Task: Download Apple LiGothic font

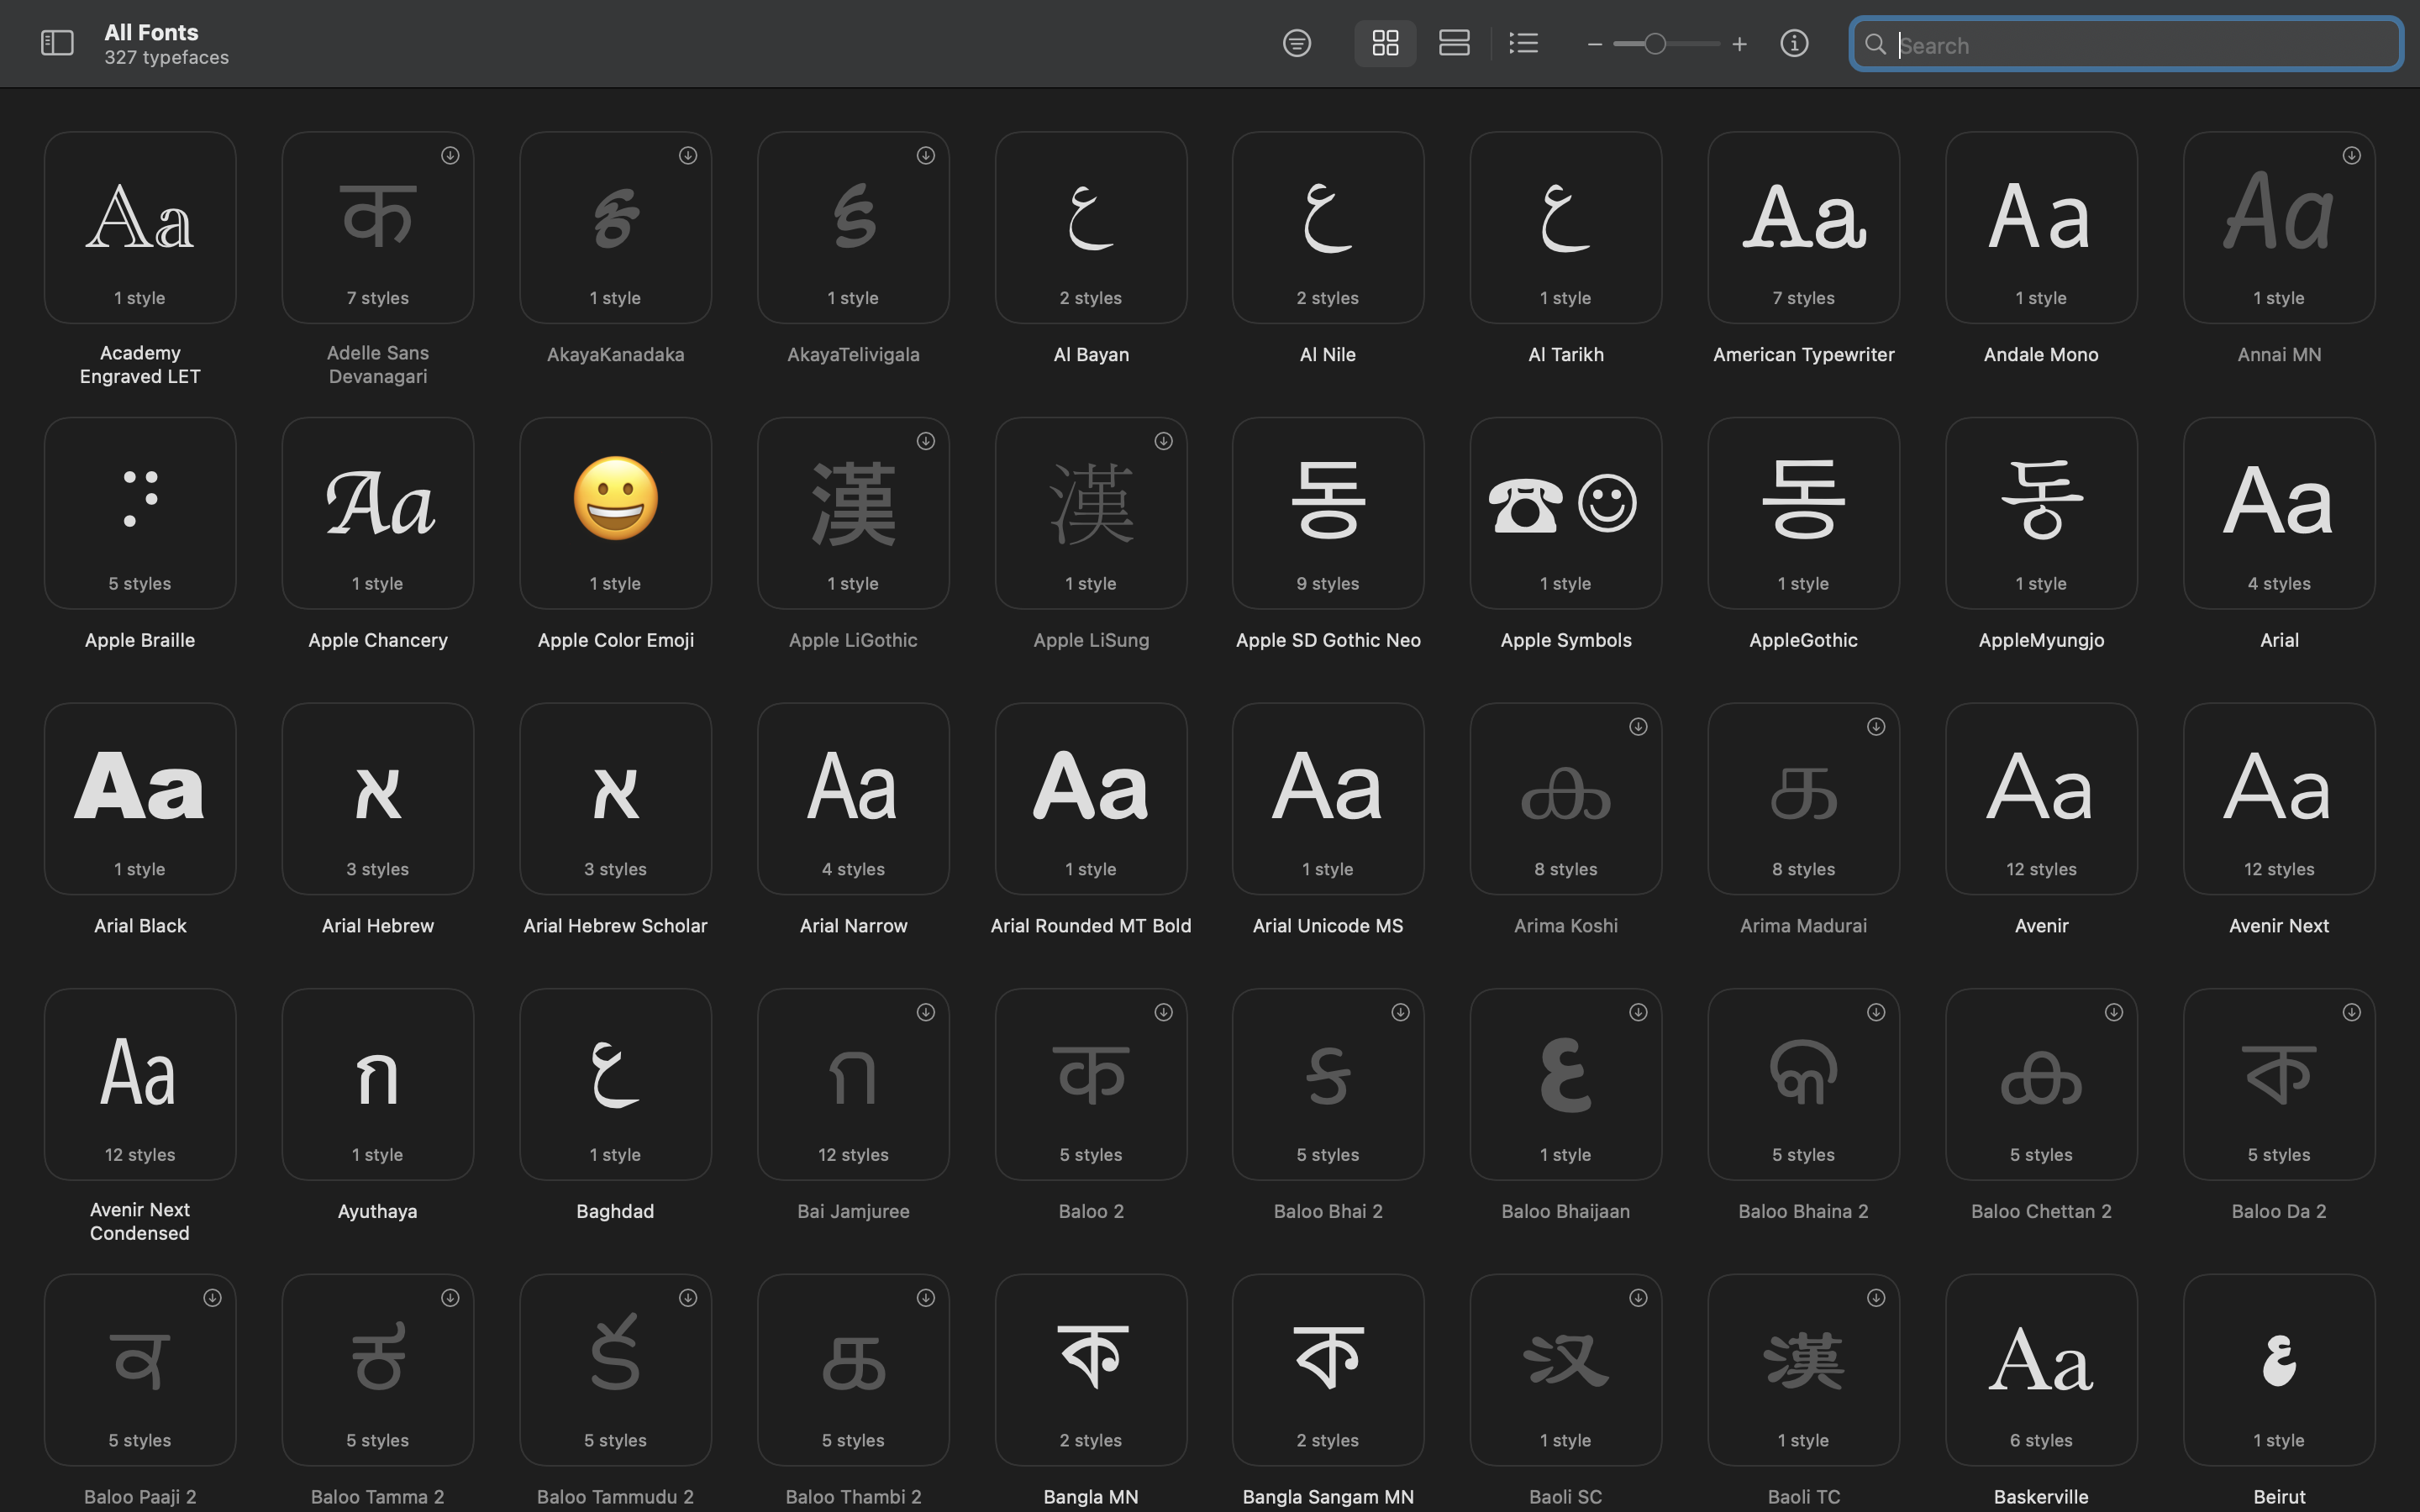Action: coord(926,441)
